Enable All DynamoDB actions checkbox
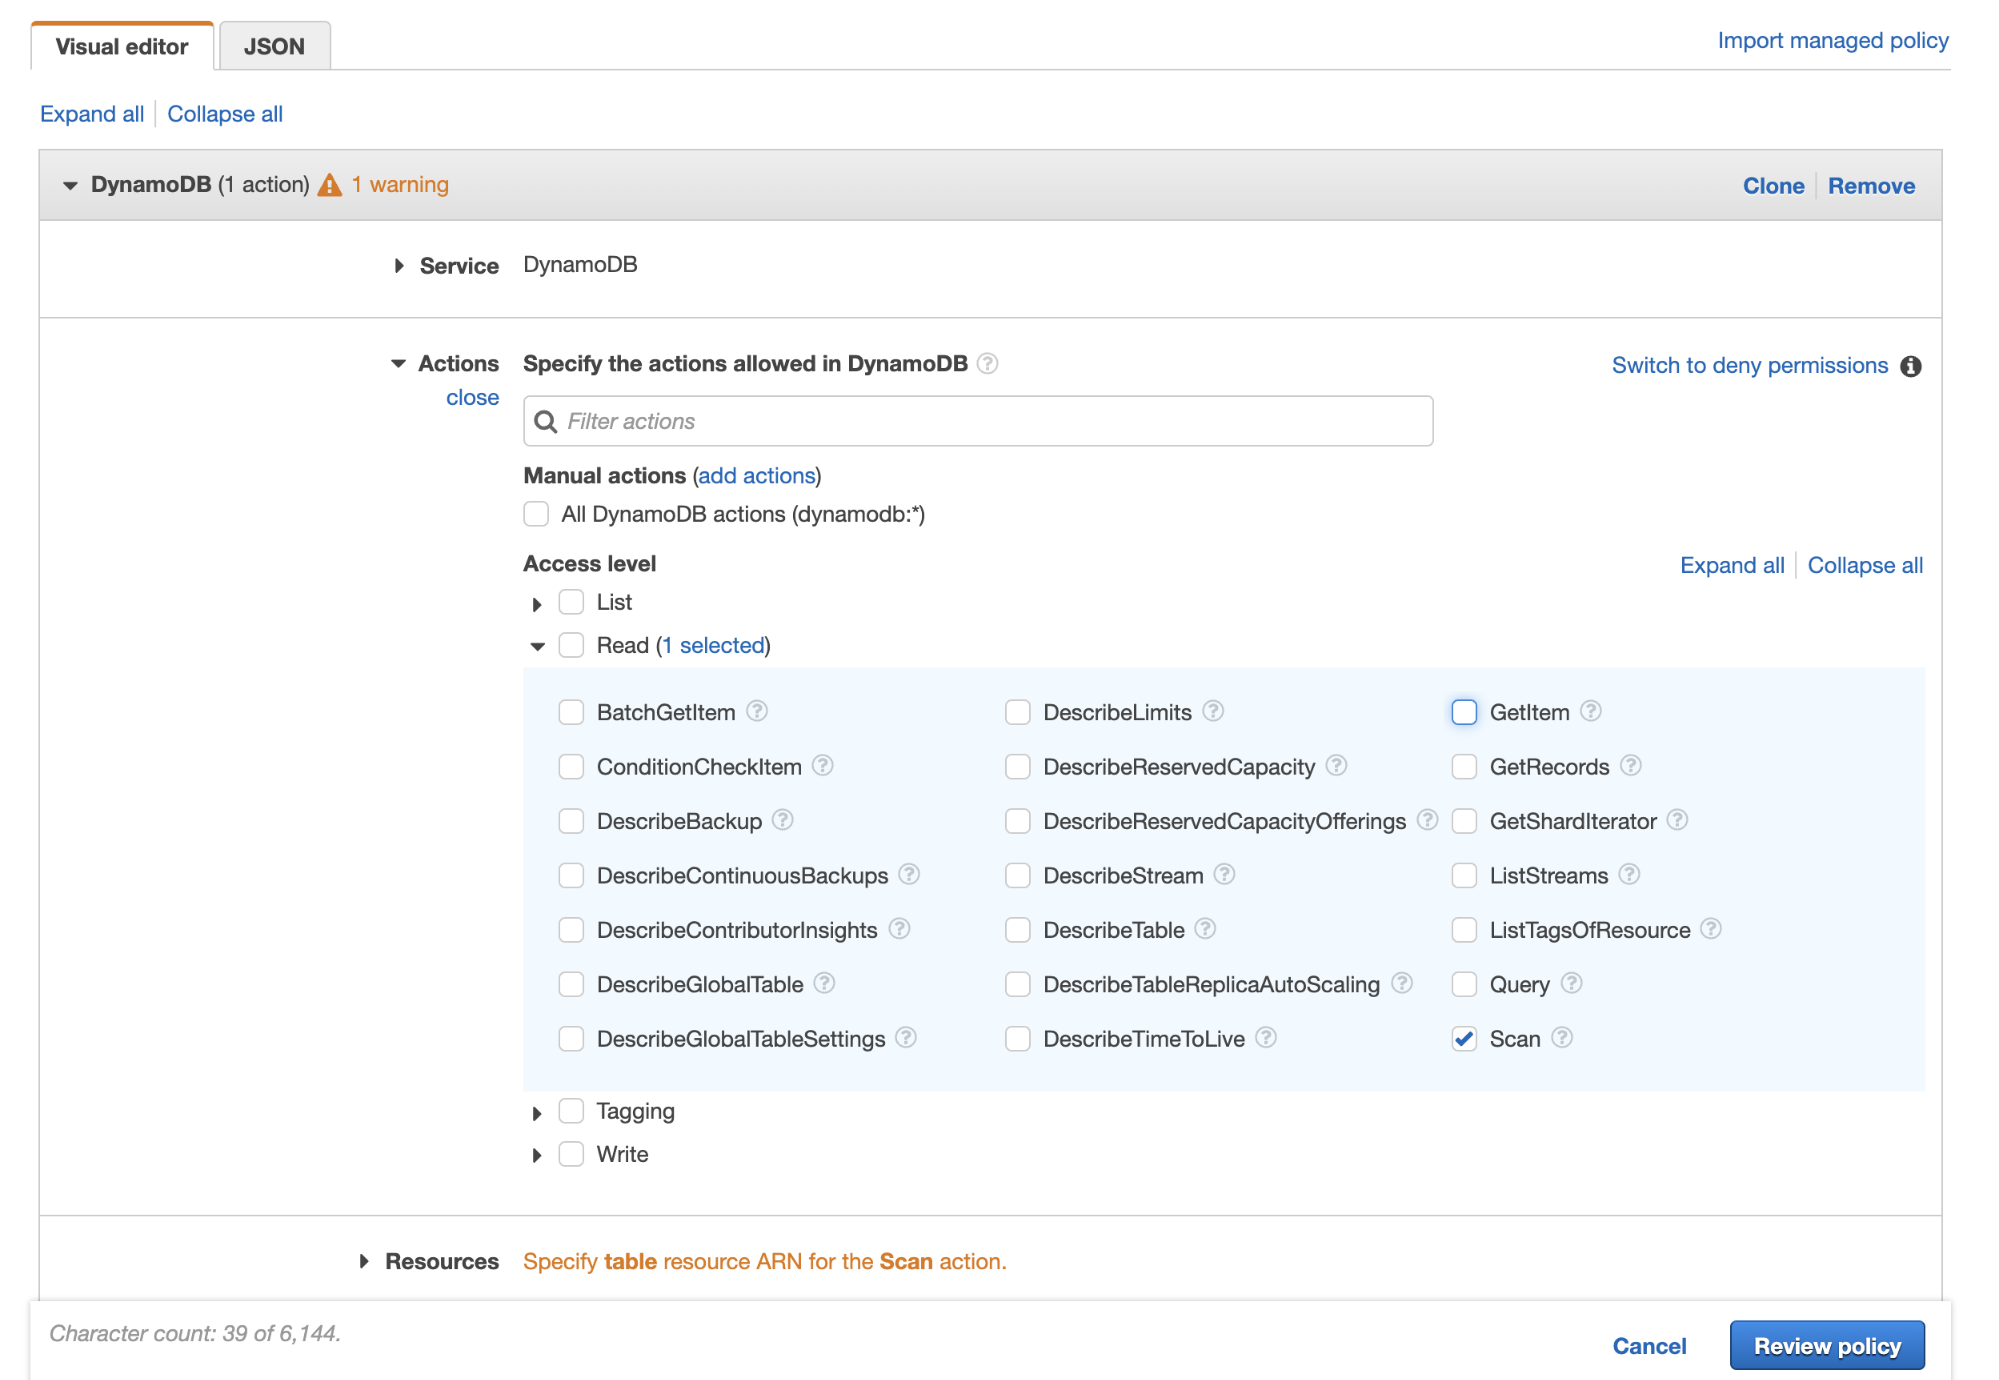 click(537, 514)
